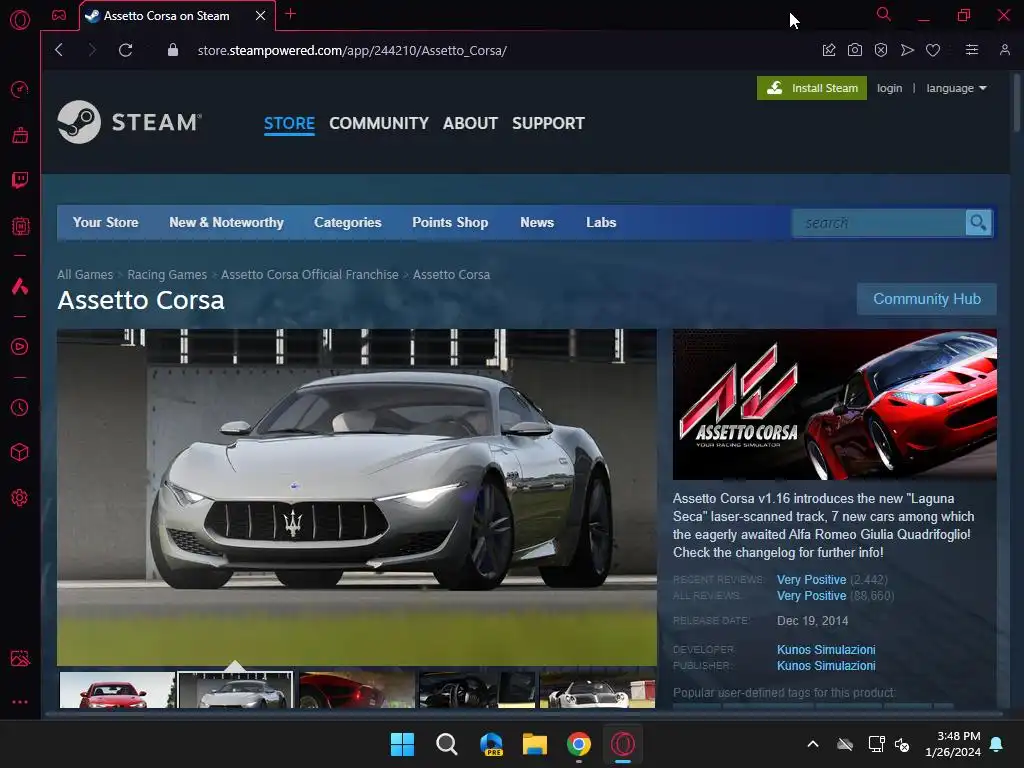Open the send/flow arrow icon

pyautogui.click(x=907, y=50)
